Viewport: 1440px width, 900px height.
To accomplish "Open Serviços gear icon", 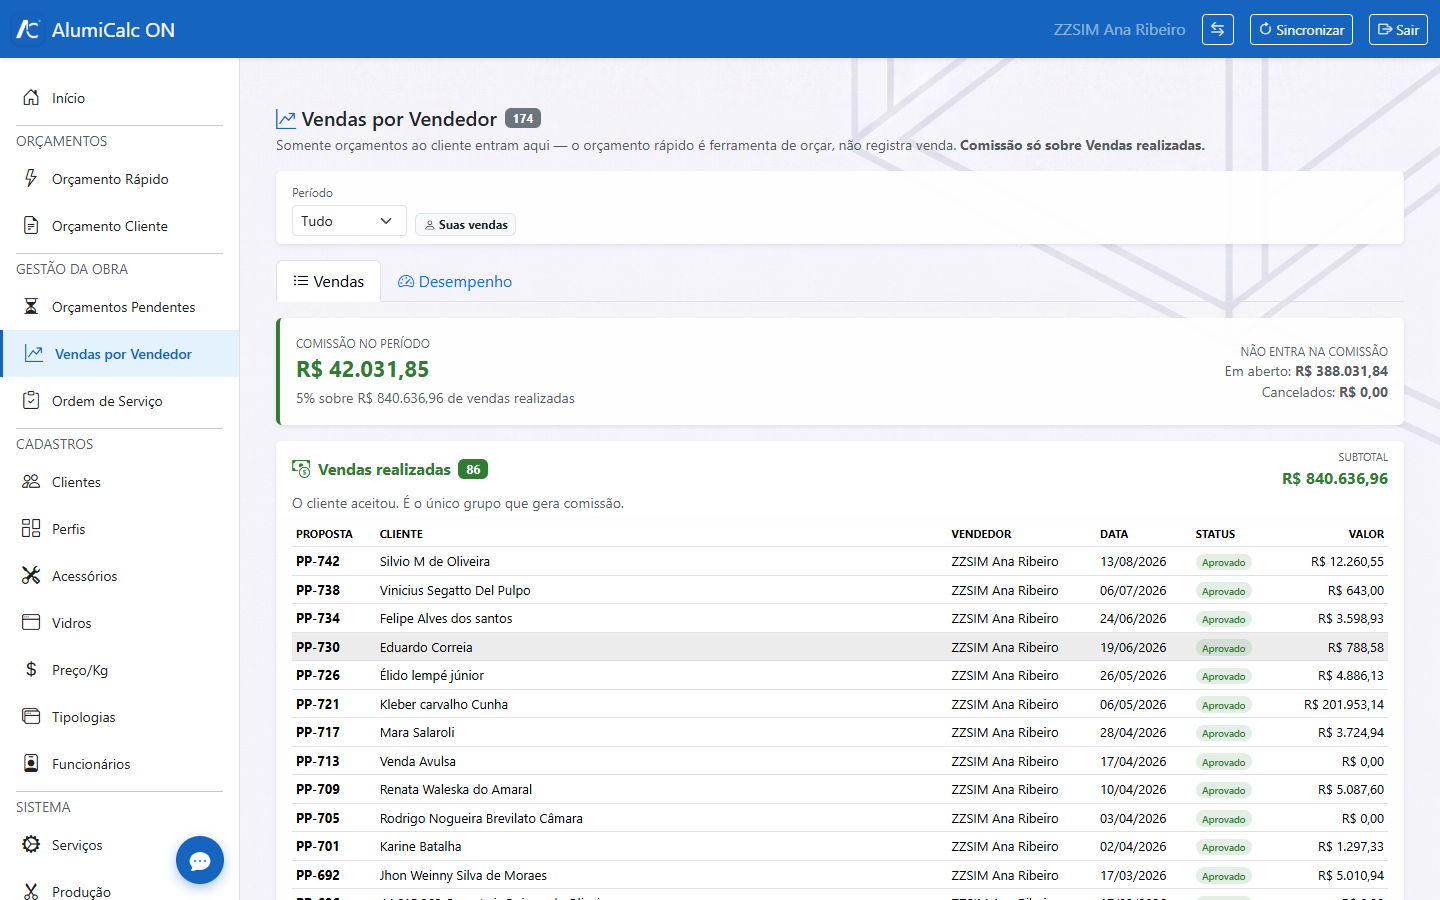I will click(x=31, y=844).
